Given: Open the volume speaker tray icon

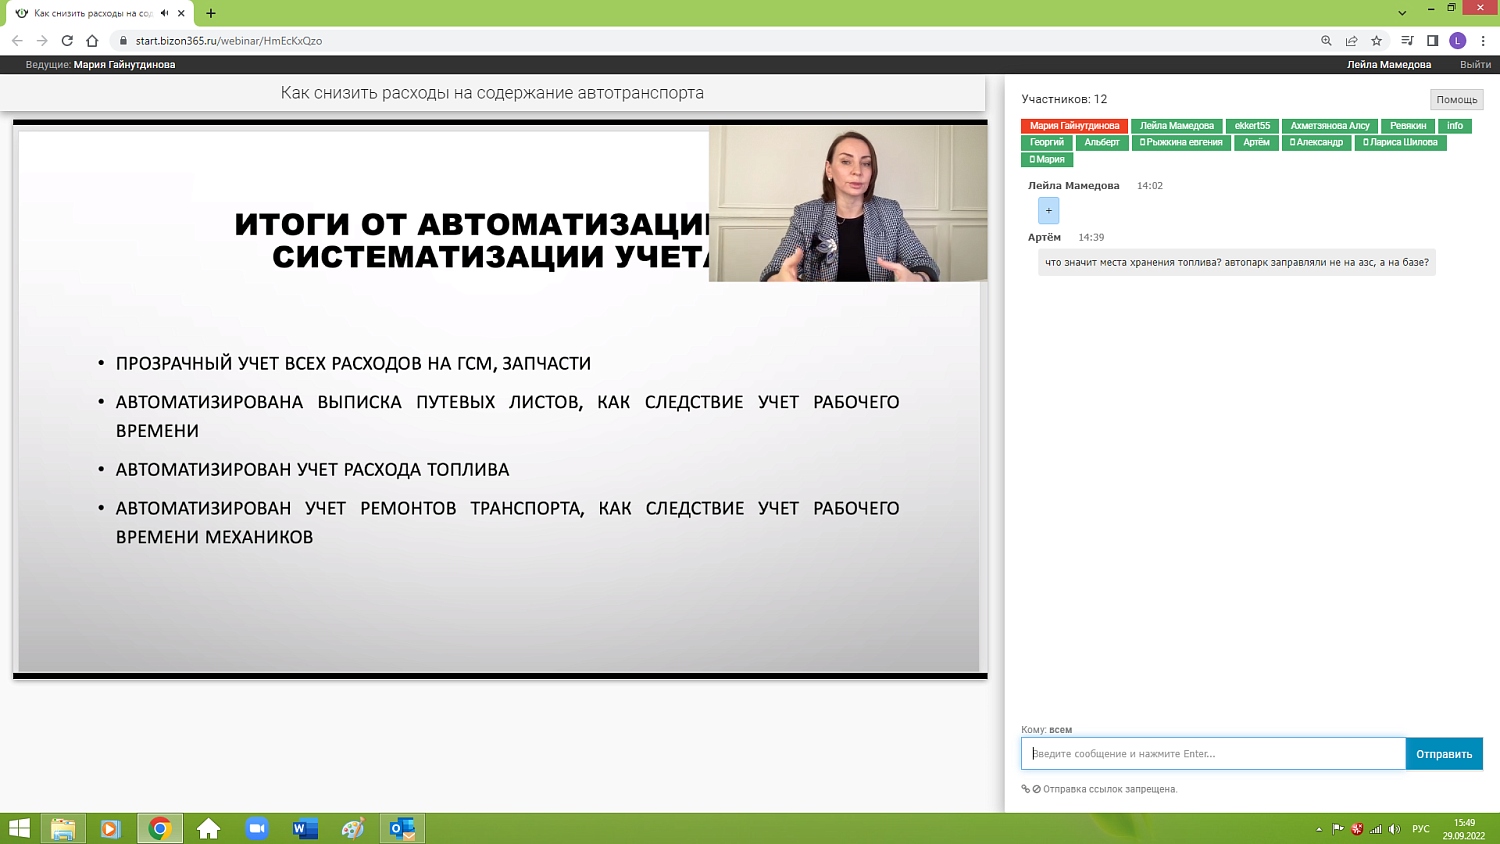Looking at the screenshot, I should (x=1395, y=829).
